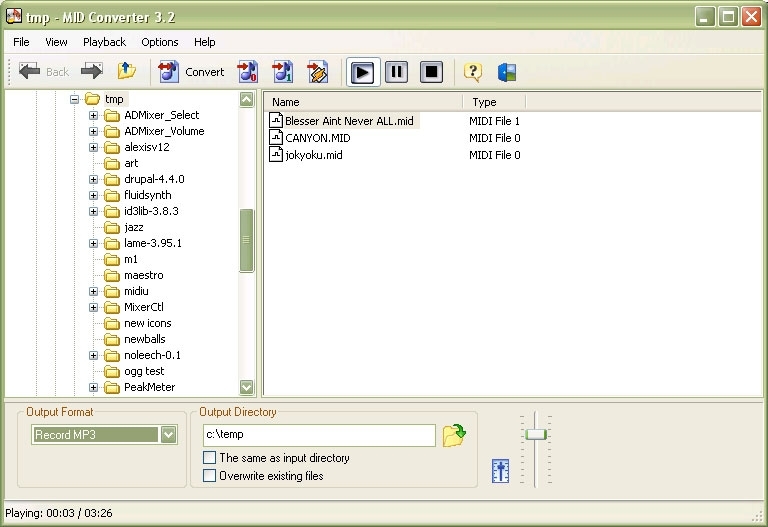Click the jazz folder icon
The image size is (768, 527).
click(x=112, y=227)
